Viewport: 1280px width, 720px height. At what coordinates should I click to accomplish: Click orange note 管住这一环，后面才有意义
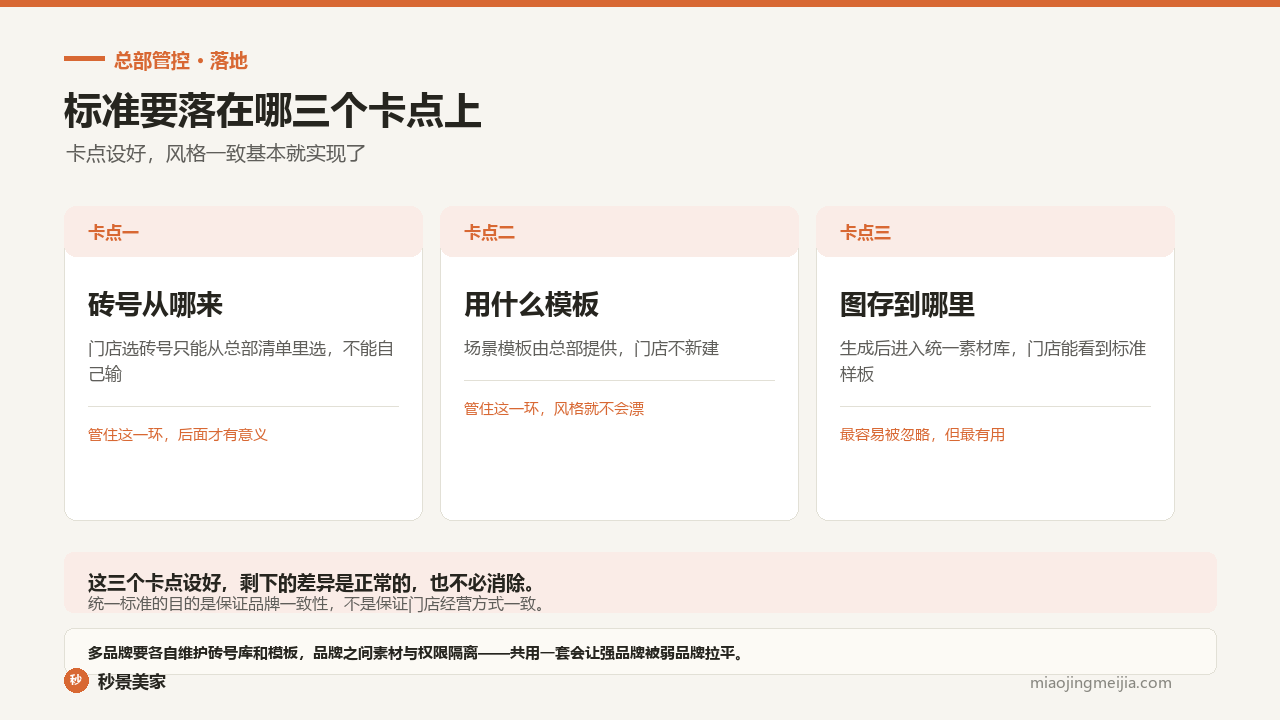coord(178,435)
